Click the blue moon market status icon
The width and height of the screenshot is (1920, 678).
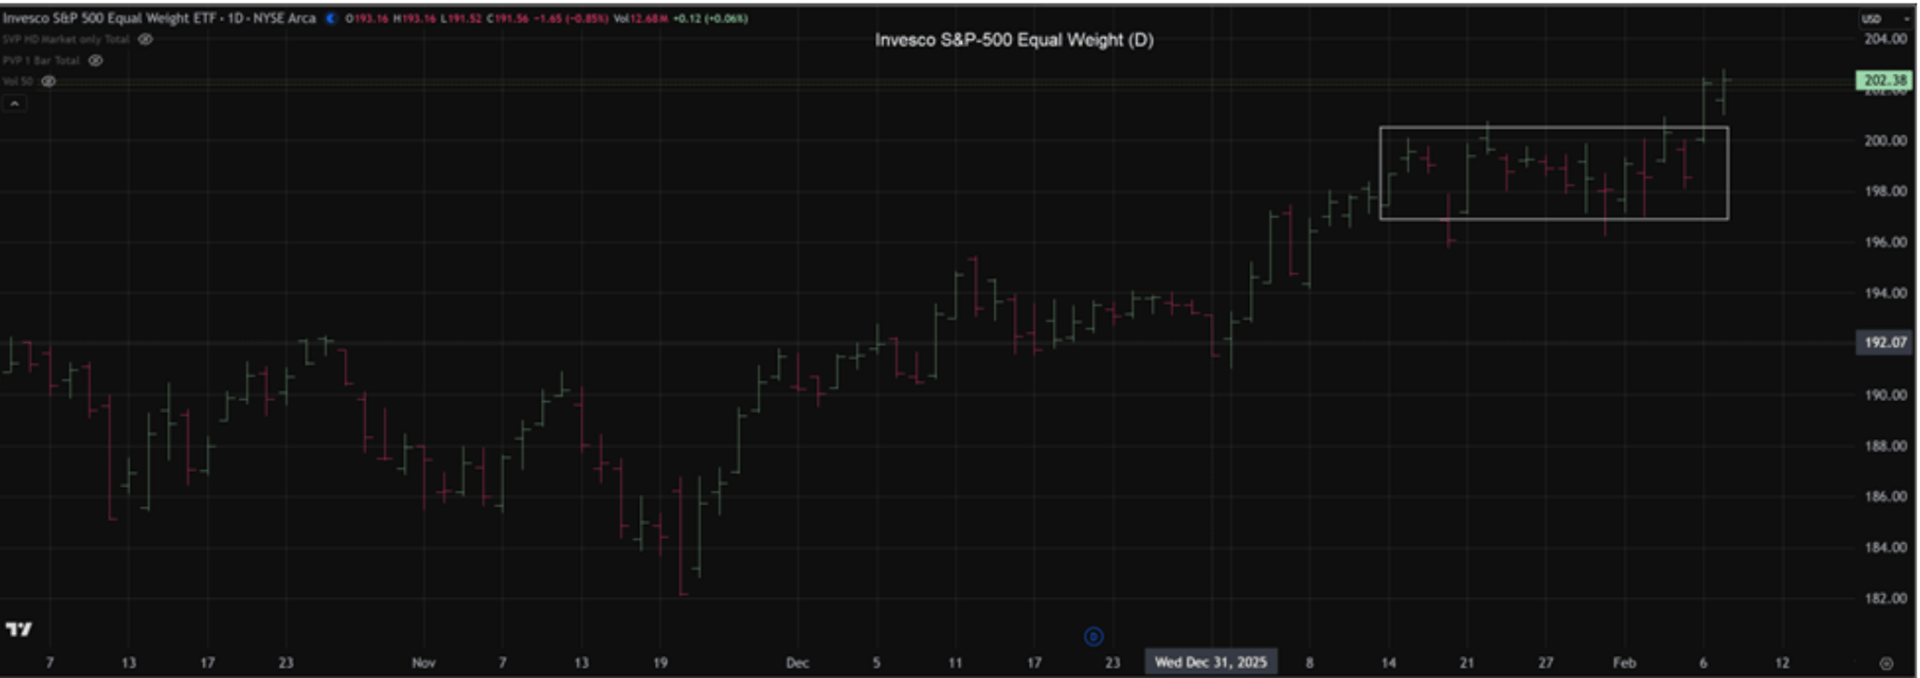[331, 18]
